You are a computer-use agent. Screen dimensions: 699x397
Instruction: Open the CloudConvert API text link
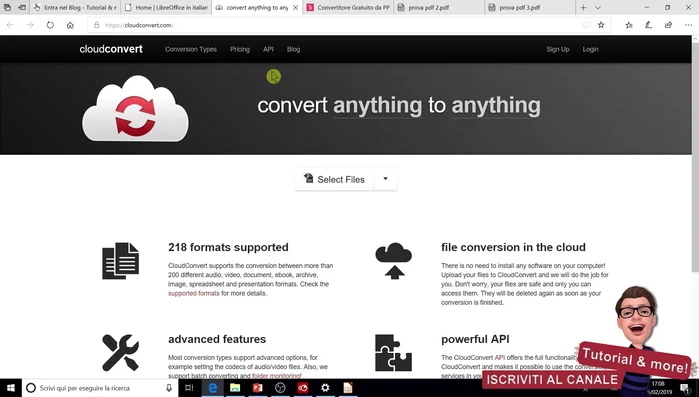click(x=499, y=357)
